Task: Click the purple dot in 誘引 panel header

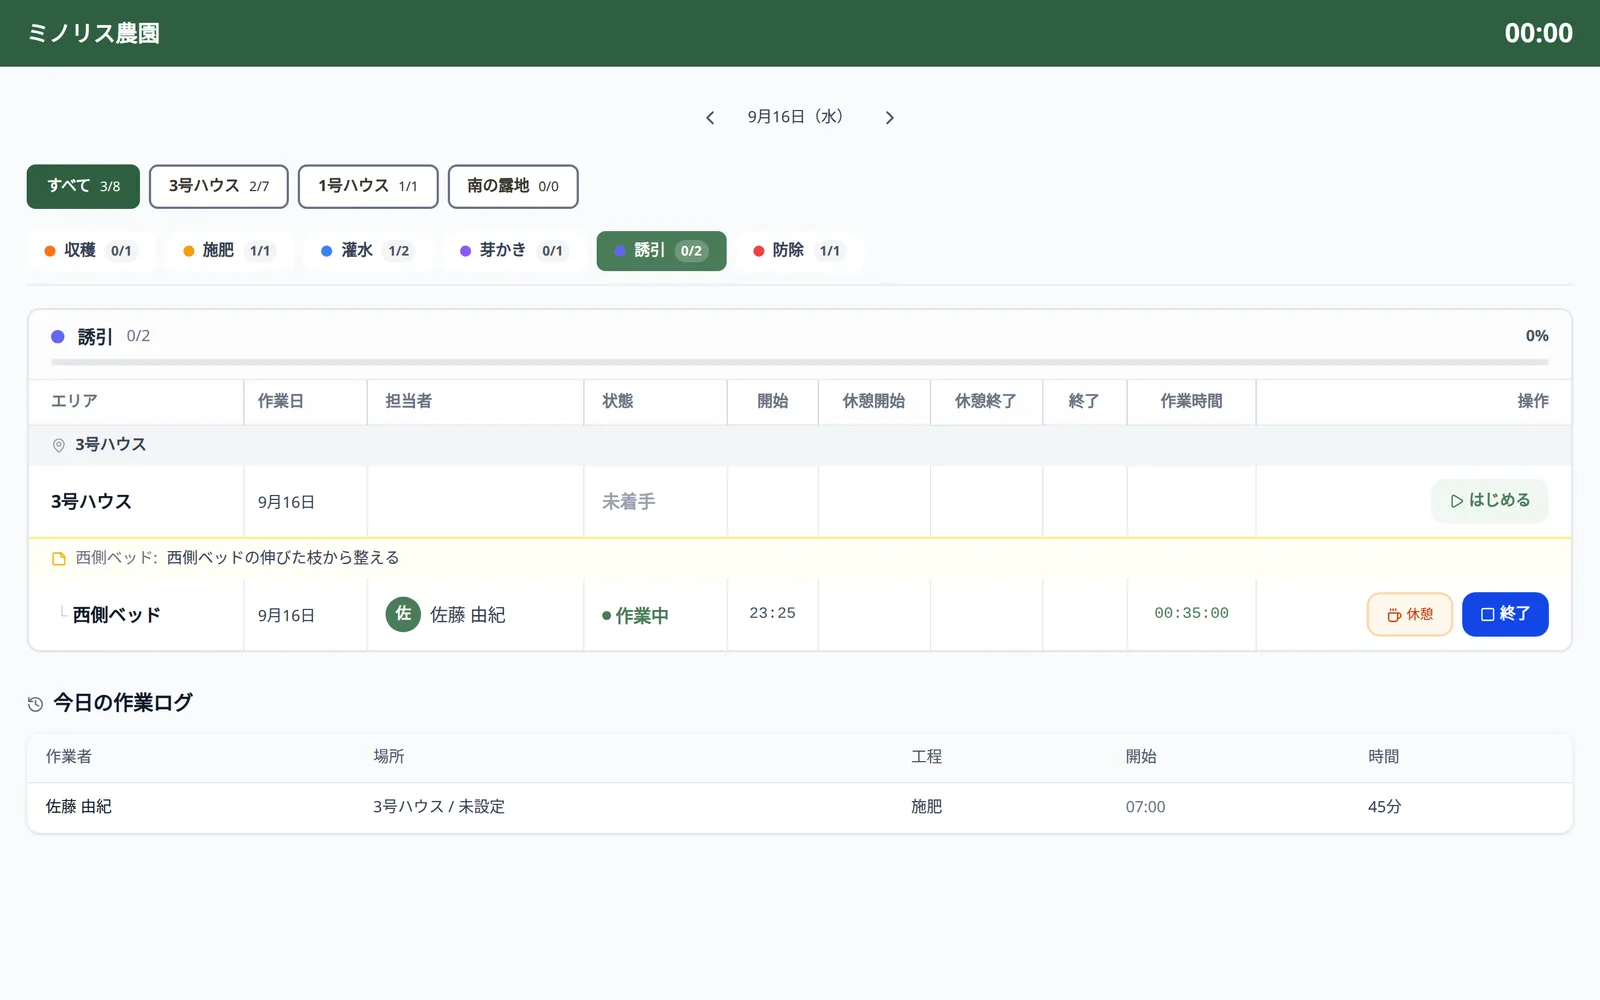Action: [x=58, y=337]
